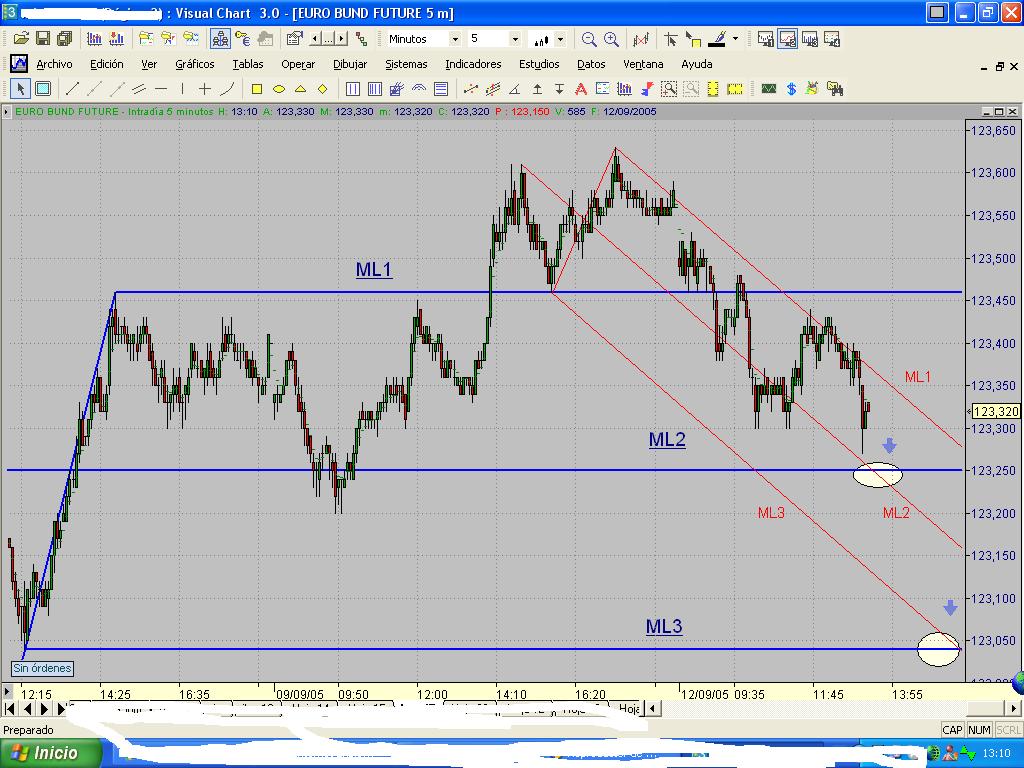Expand the line color pen dropdown arrow
1024x768 pixels.
pos(735,39)
